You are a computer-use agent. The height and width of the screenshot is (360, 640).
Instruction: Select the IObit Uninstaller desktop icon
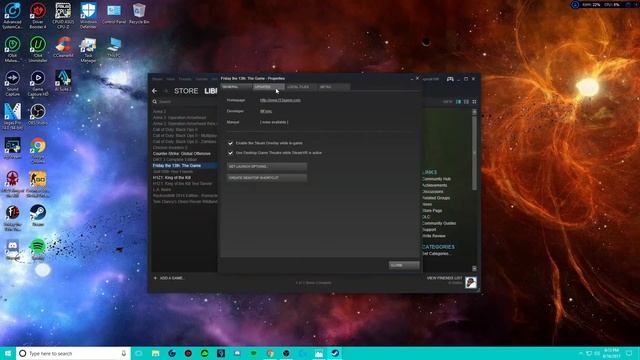point(38,49)
